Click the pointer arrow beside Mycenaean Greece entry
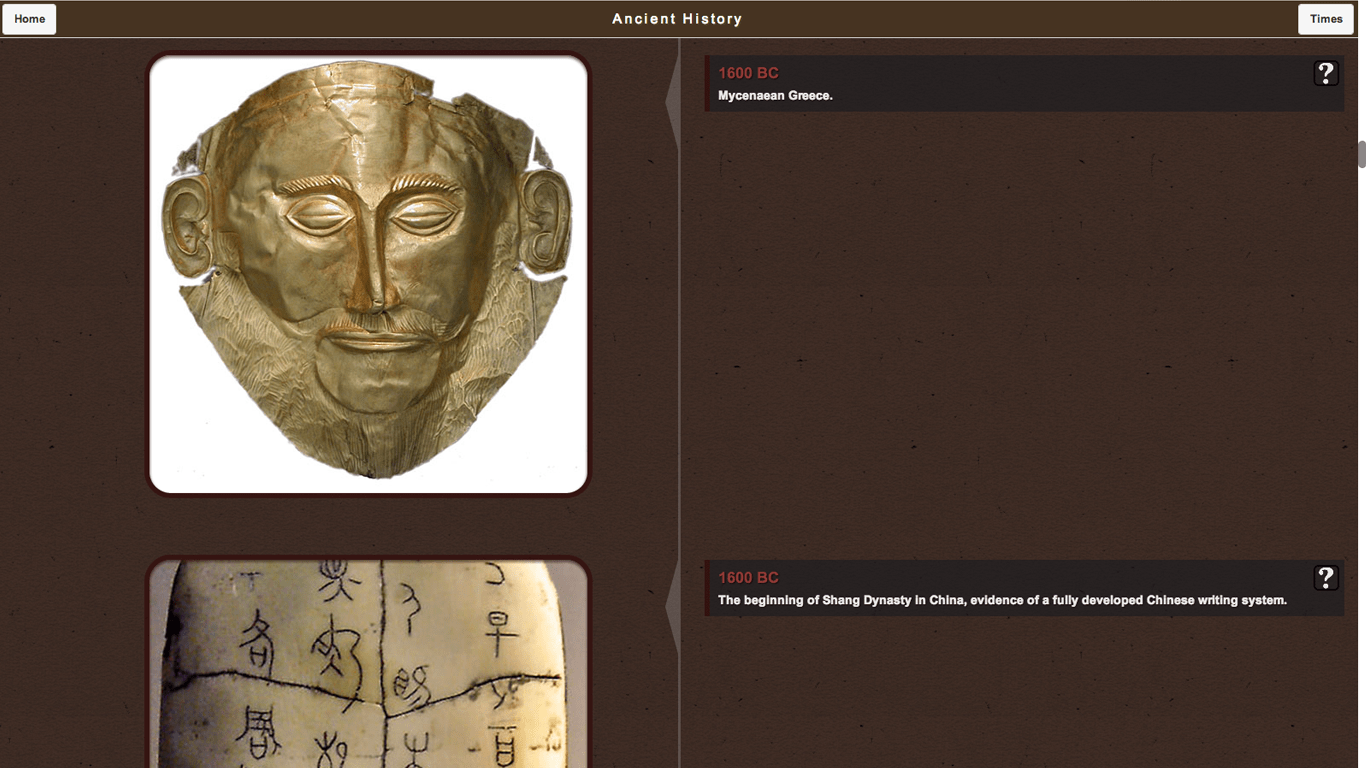1366x768 pixels. [673, 101]
